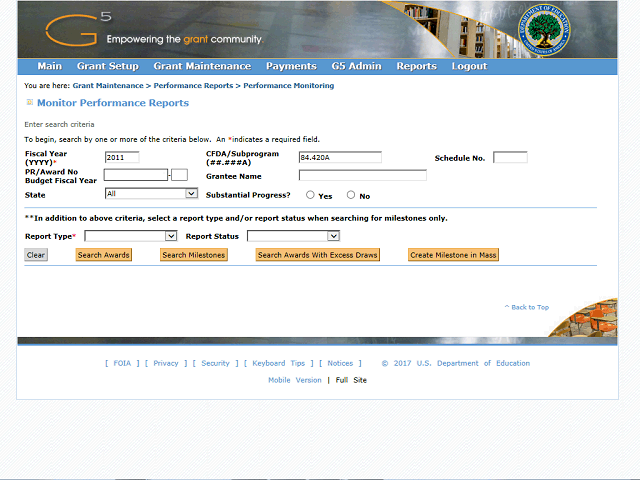Image resolution: width=640 pixels, height=480 pixels.
Task: Select No for Substantial Progress
Action: [351, 195]
